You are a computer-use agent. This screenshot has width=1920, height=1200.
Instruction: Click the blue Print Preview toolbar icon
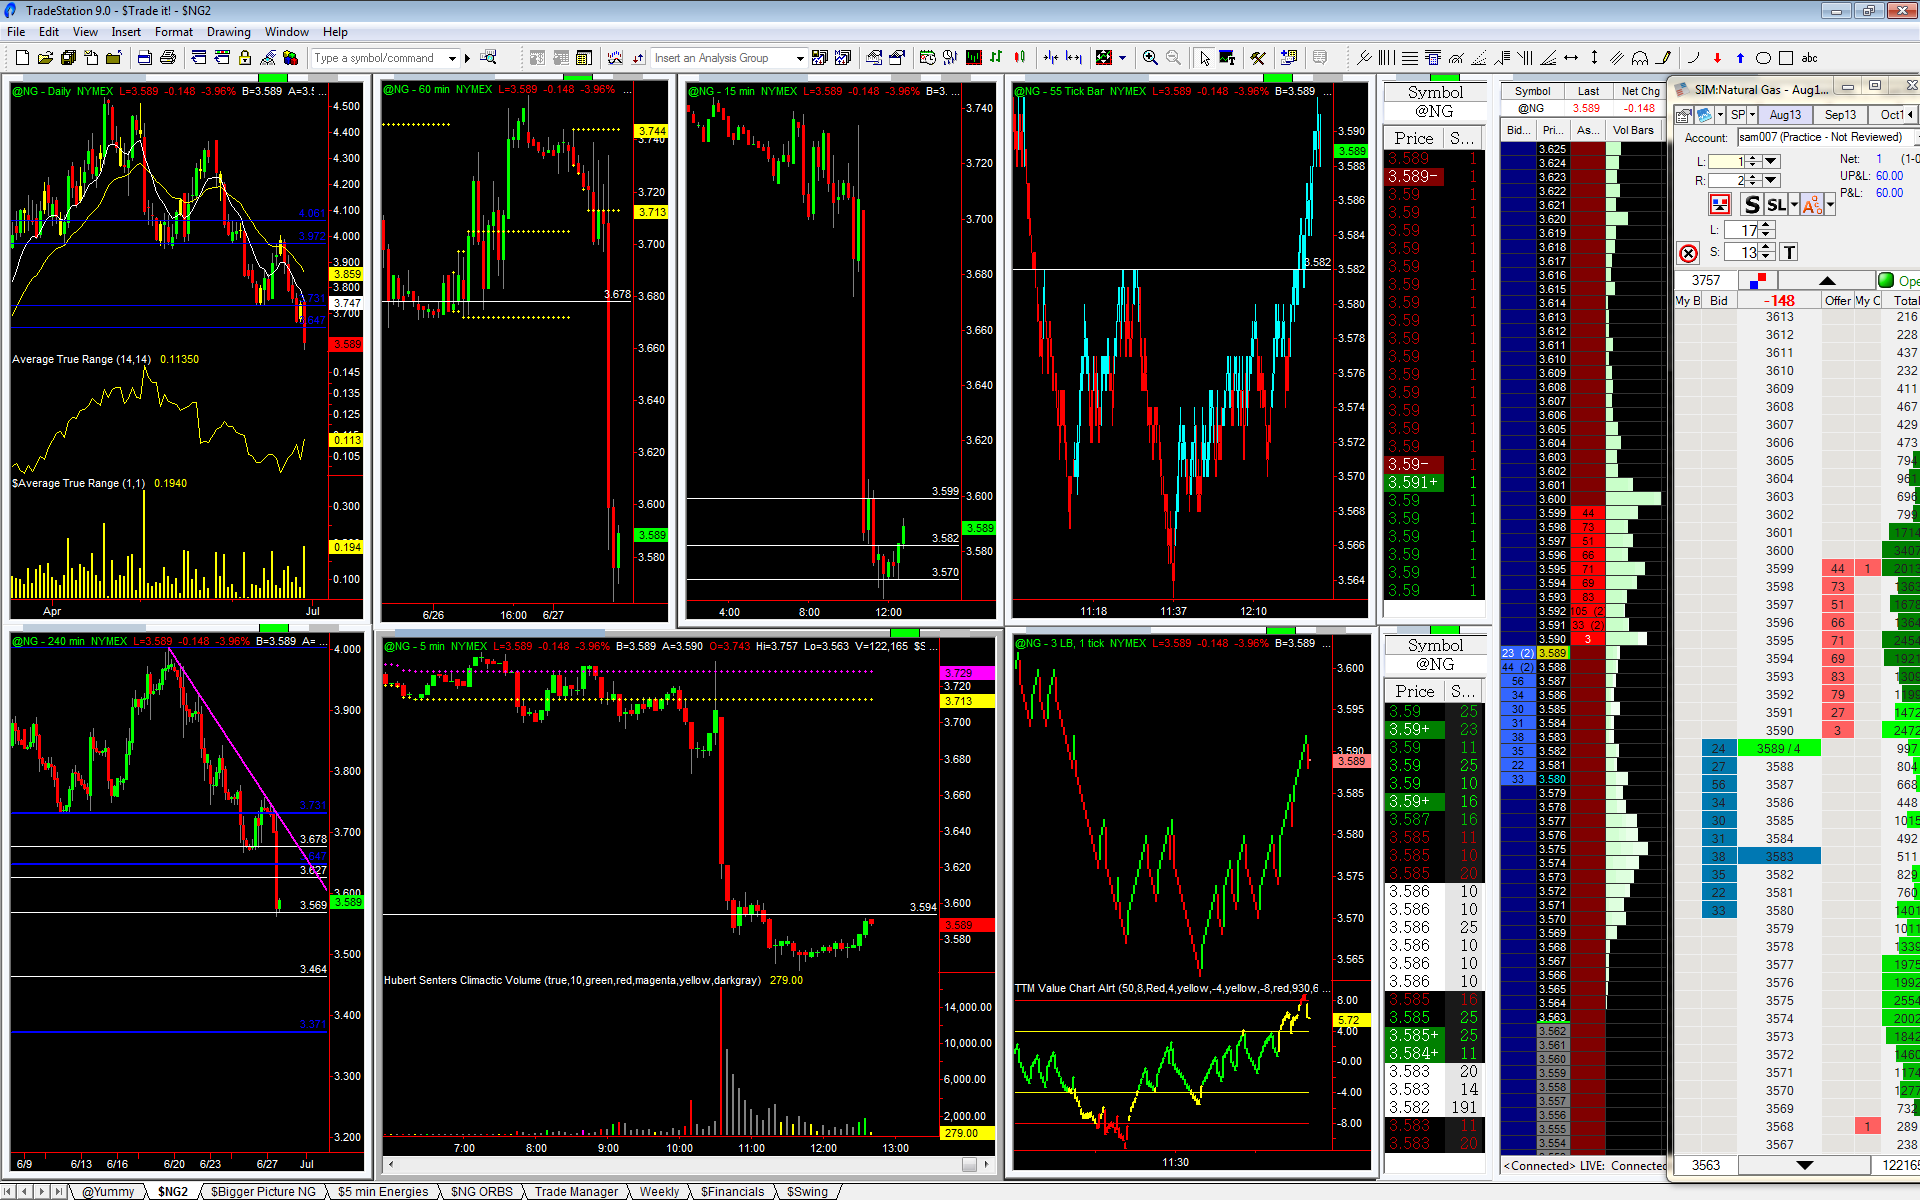pyautogui.click(x=145, y=58)
